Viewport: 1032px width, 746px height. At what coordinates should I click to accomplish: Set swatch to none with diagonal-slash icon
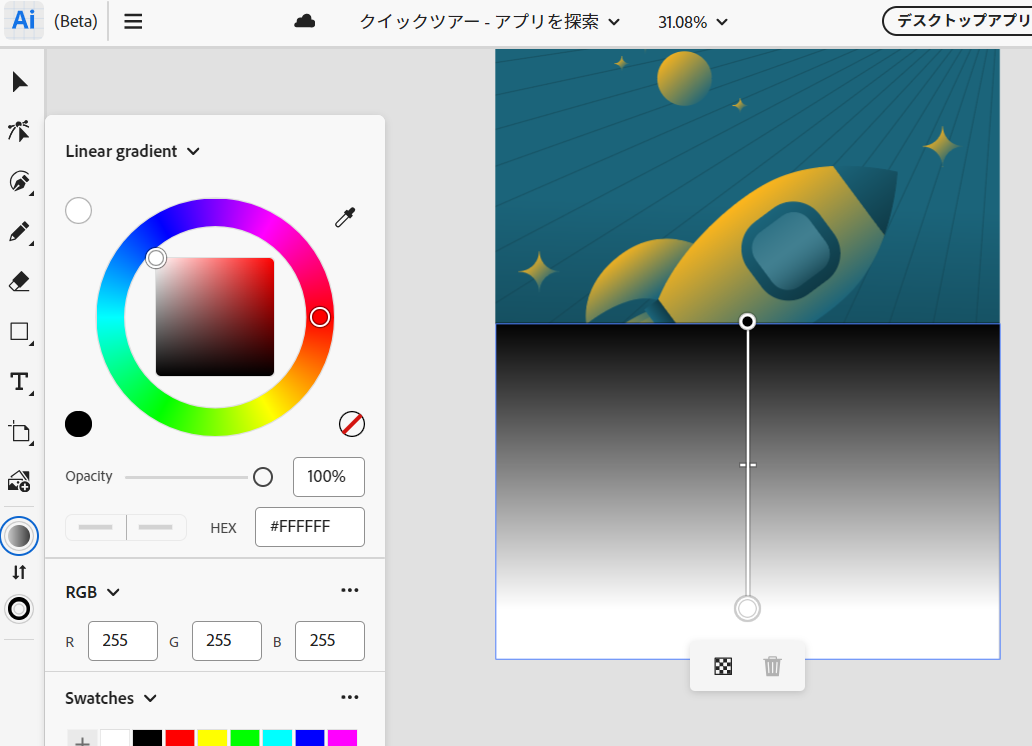tap(351, 424)
